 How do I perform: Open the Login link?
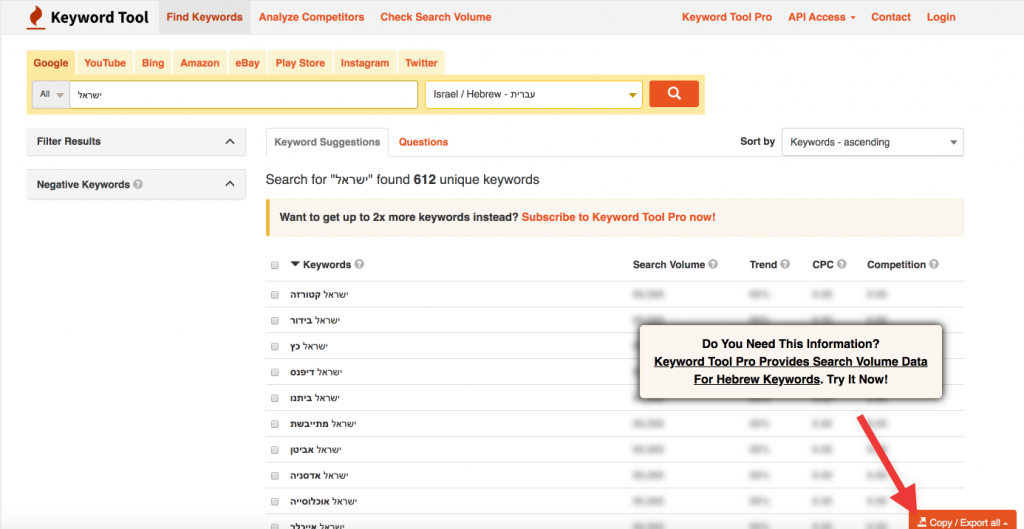pos(941,17)
